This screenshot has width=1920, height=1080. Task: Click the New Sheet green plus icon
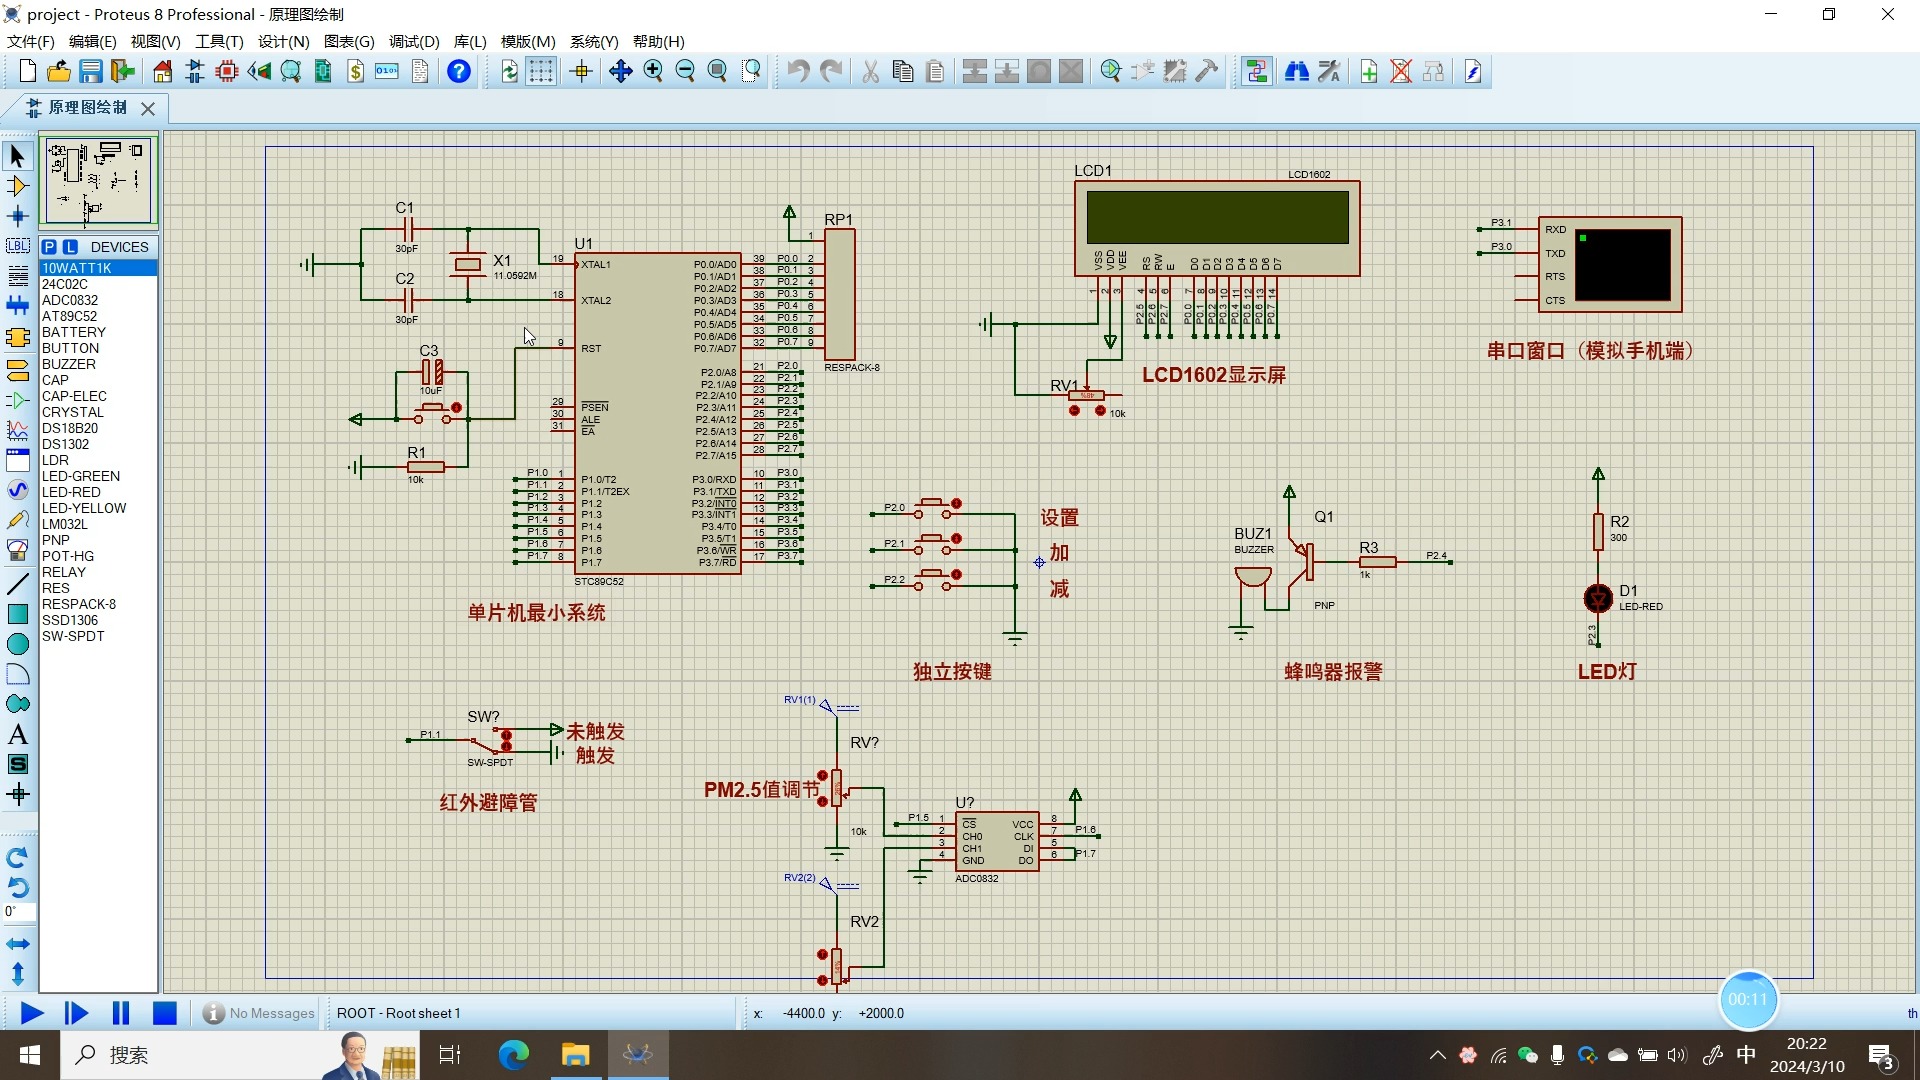click(x=1369, y=71)
